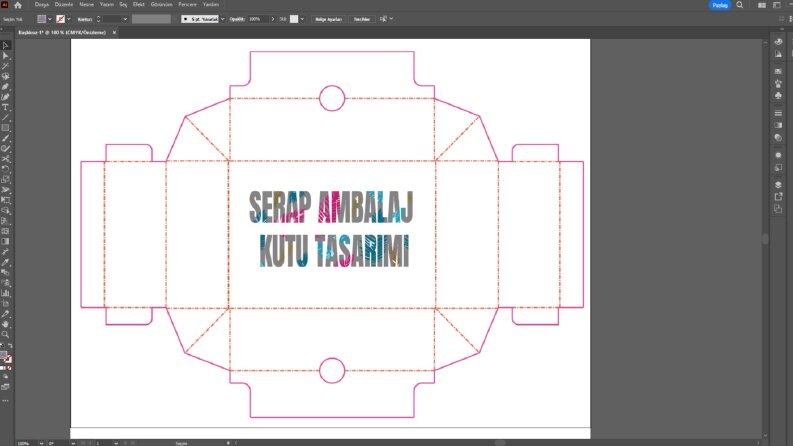Open the Swatches panel icon
Image resolution: width=793 pixels, height=446 pixels.
pyautogui.click(x=778, y=71)
